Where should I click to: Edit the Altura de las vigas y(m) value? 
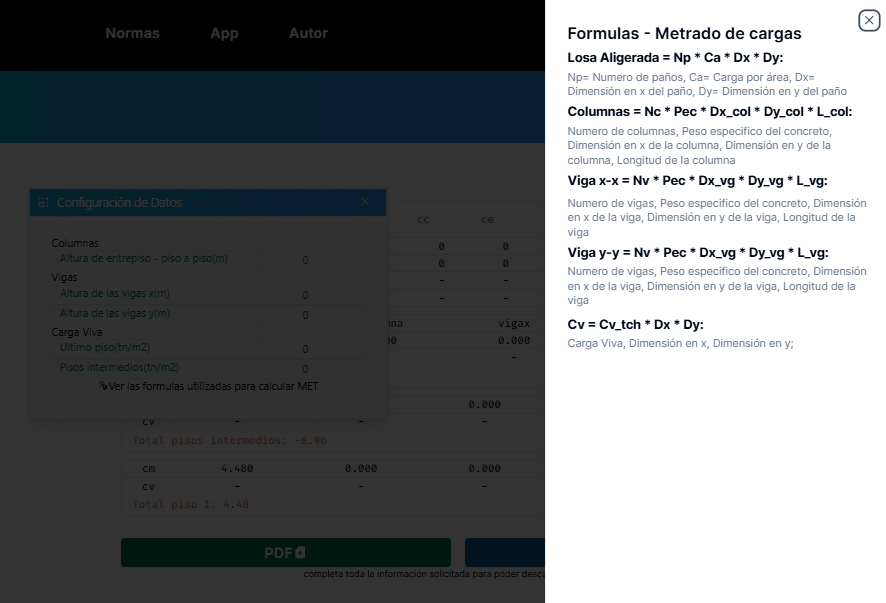pyautogui.click(x=305, y=315)
